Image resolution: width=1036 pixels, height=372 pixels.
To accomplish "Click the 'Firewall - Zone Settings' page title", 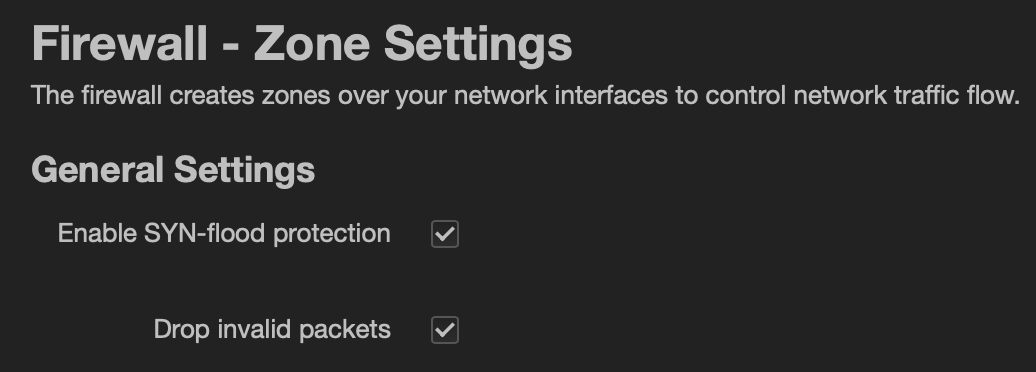I will [302, 44].
